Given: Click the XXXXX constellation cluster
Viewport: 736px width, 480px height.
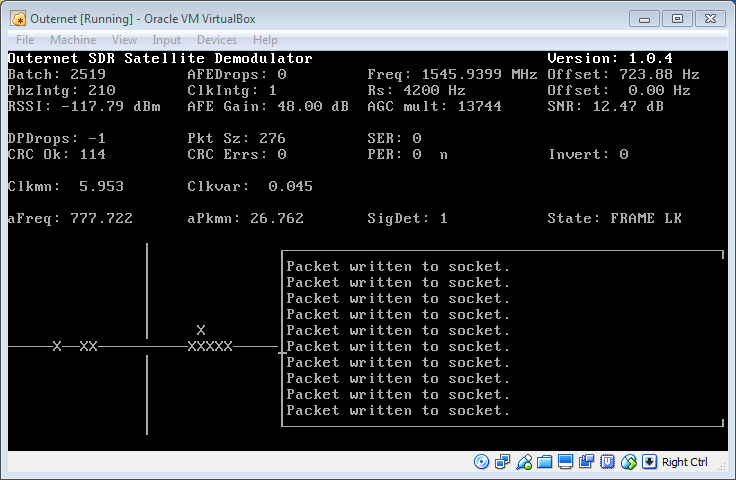Looking at the screenshot, I should 210,346.
